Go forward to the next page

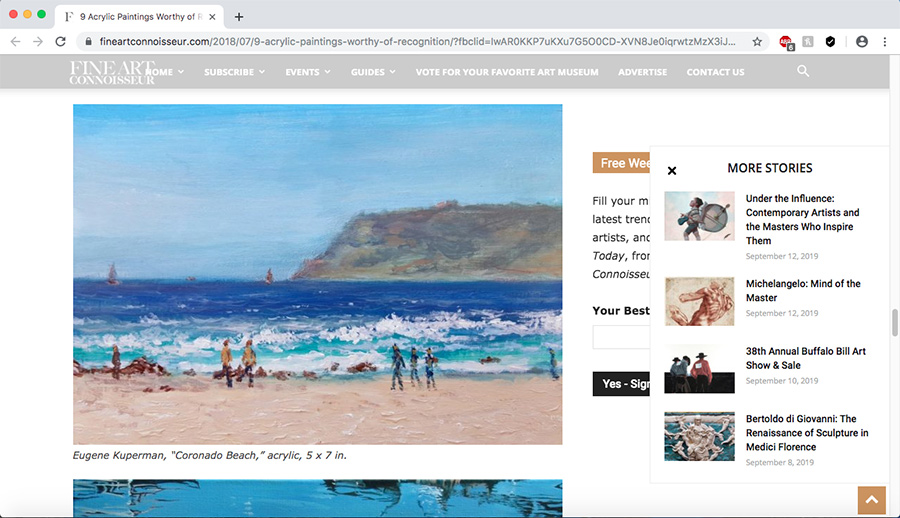pyautogui.click(x=38, y=41)
